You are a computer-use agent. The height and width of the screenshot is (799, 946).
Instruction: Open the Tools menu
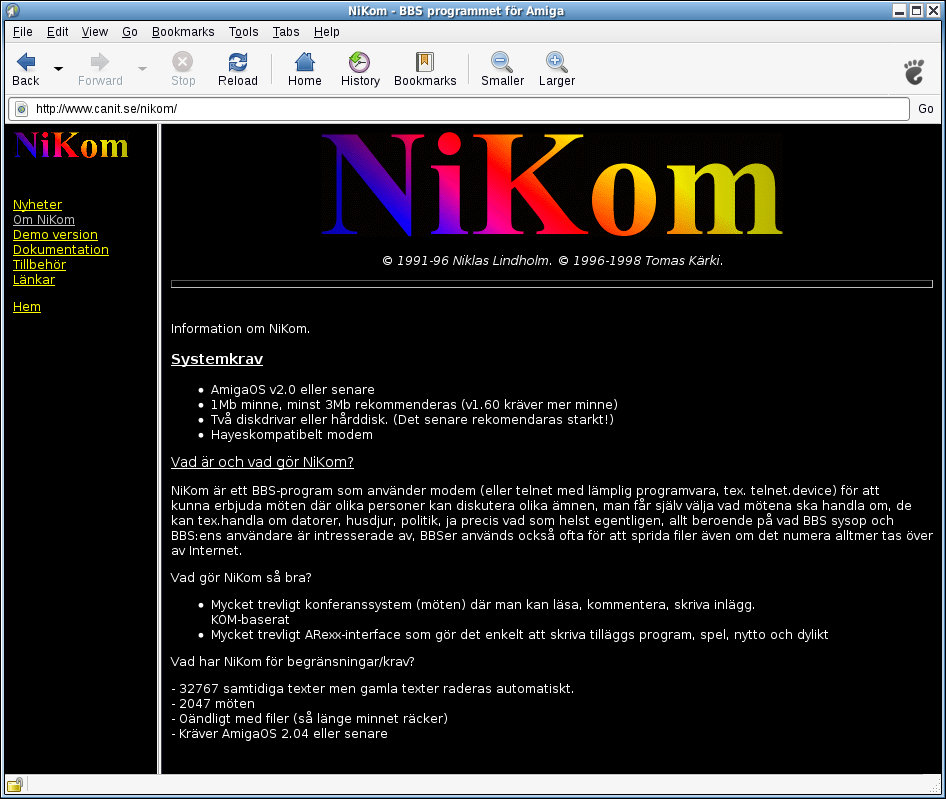[243, 32]
